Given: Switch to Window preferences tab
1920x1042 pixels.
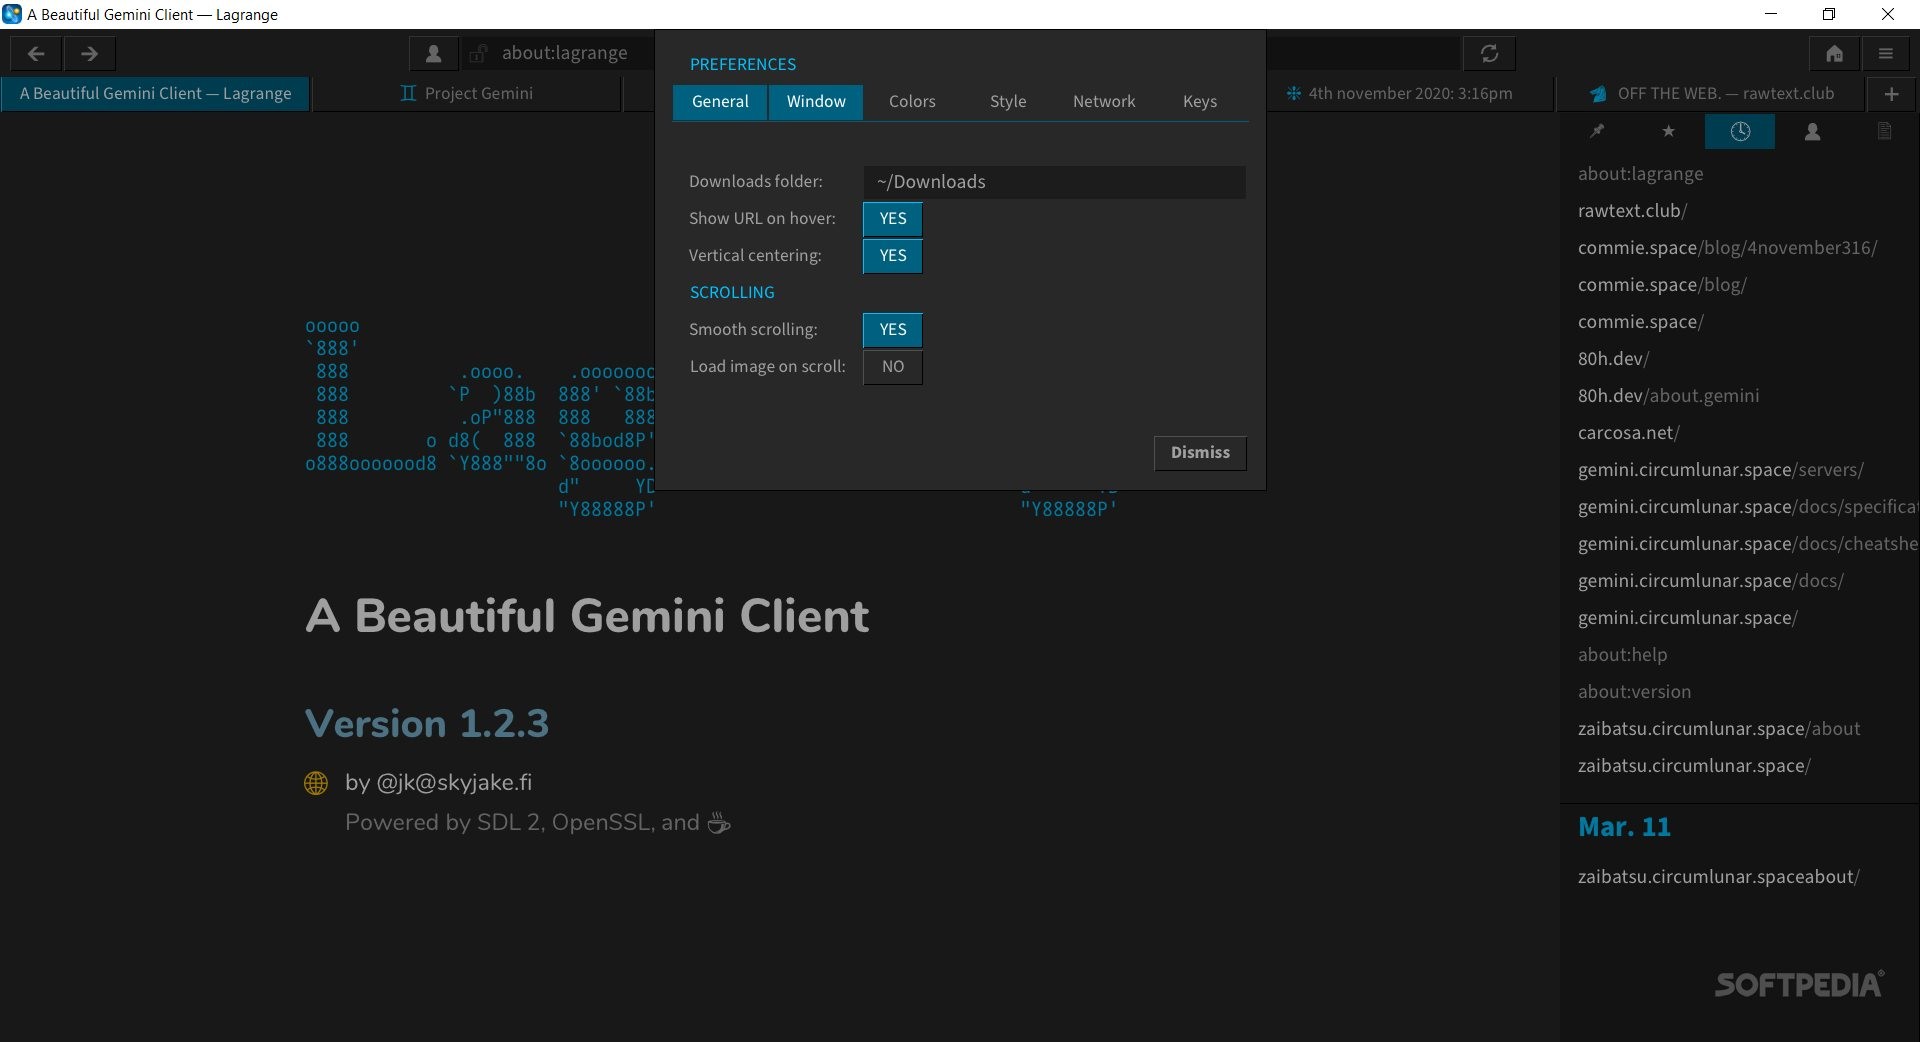Looking at the screenshot, I should click(816, 102).
